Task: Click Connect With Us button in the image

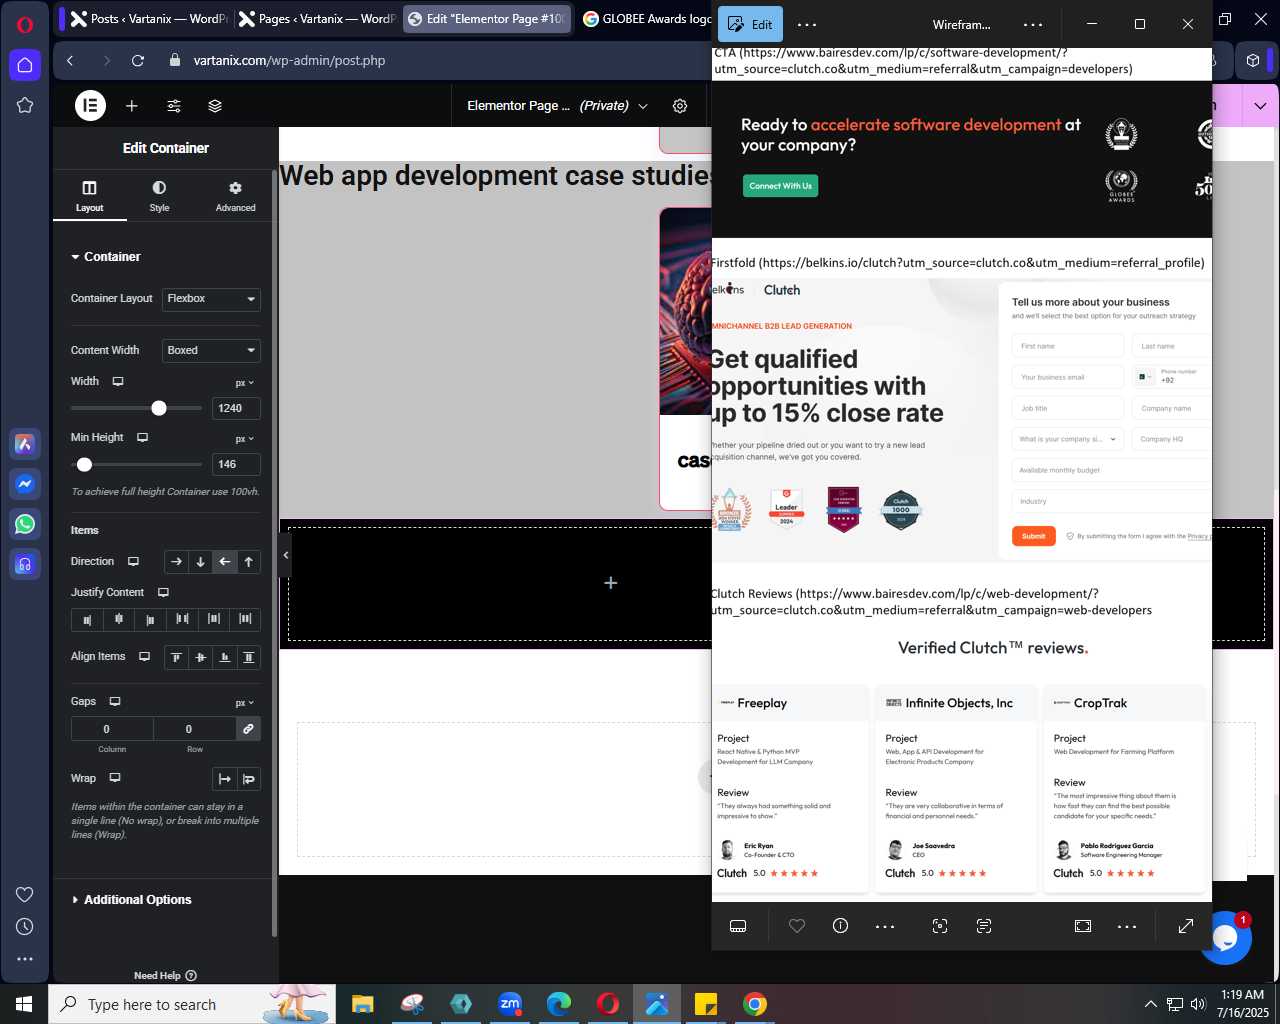Action: tap(780, 186)
